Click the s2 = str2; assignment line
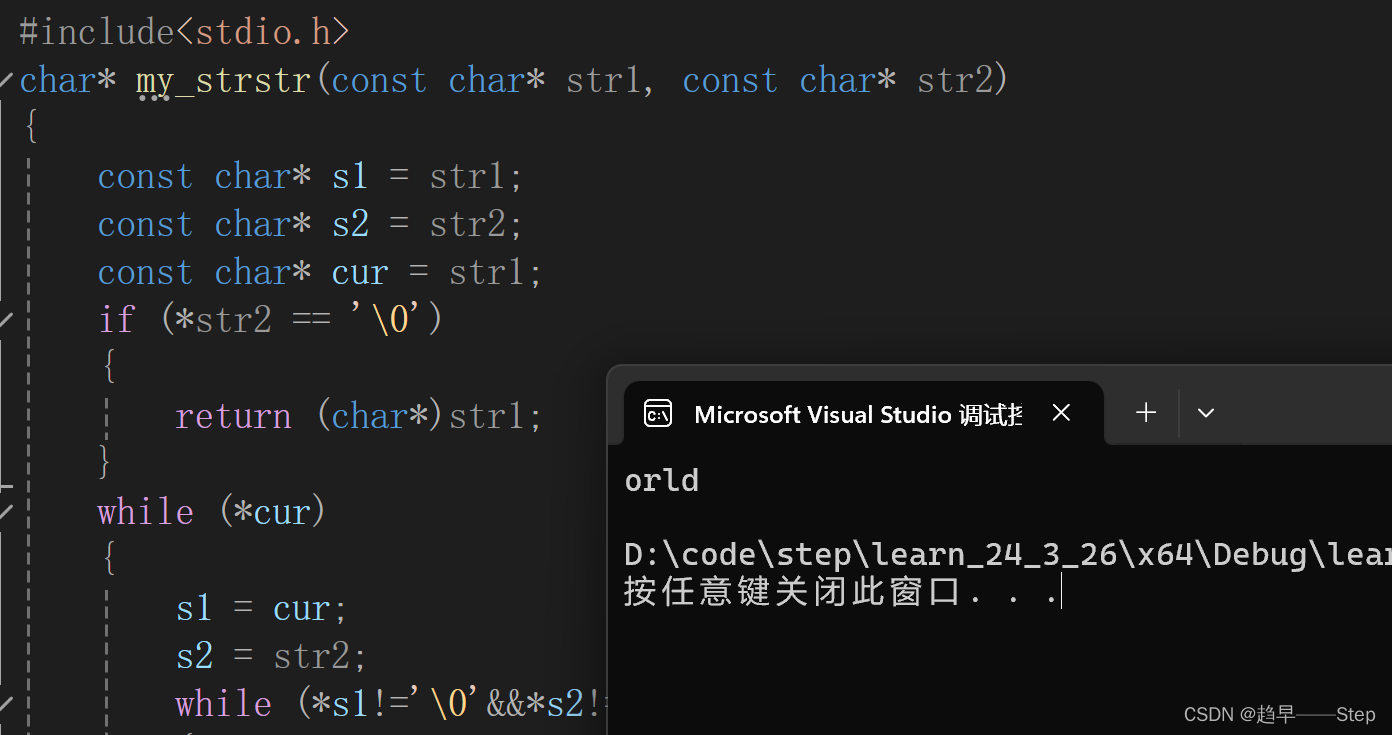Image resolution: width=1392 pixels, height=735 pixels. [x=271, y=656]
